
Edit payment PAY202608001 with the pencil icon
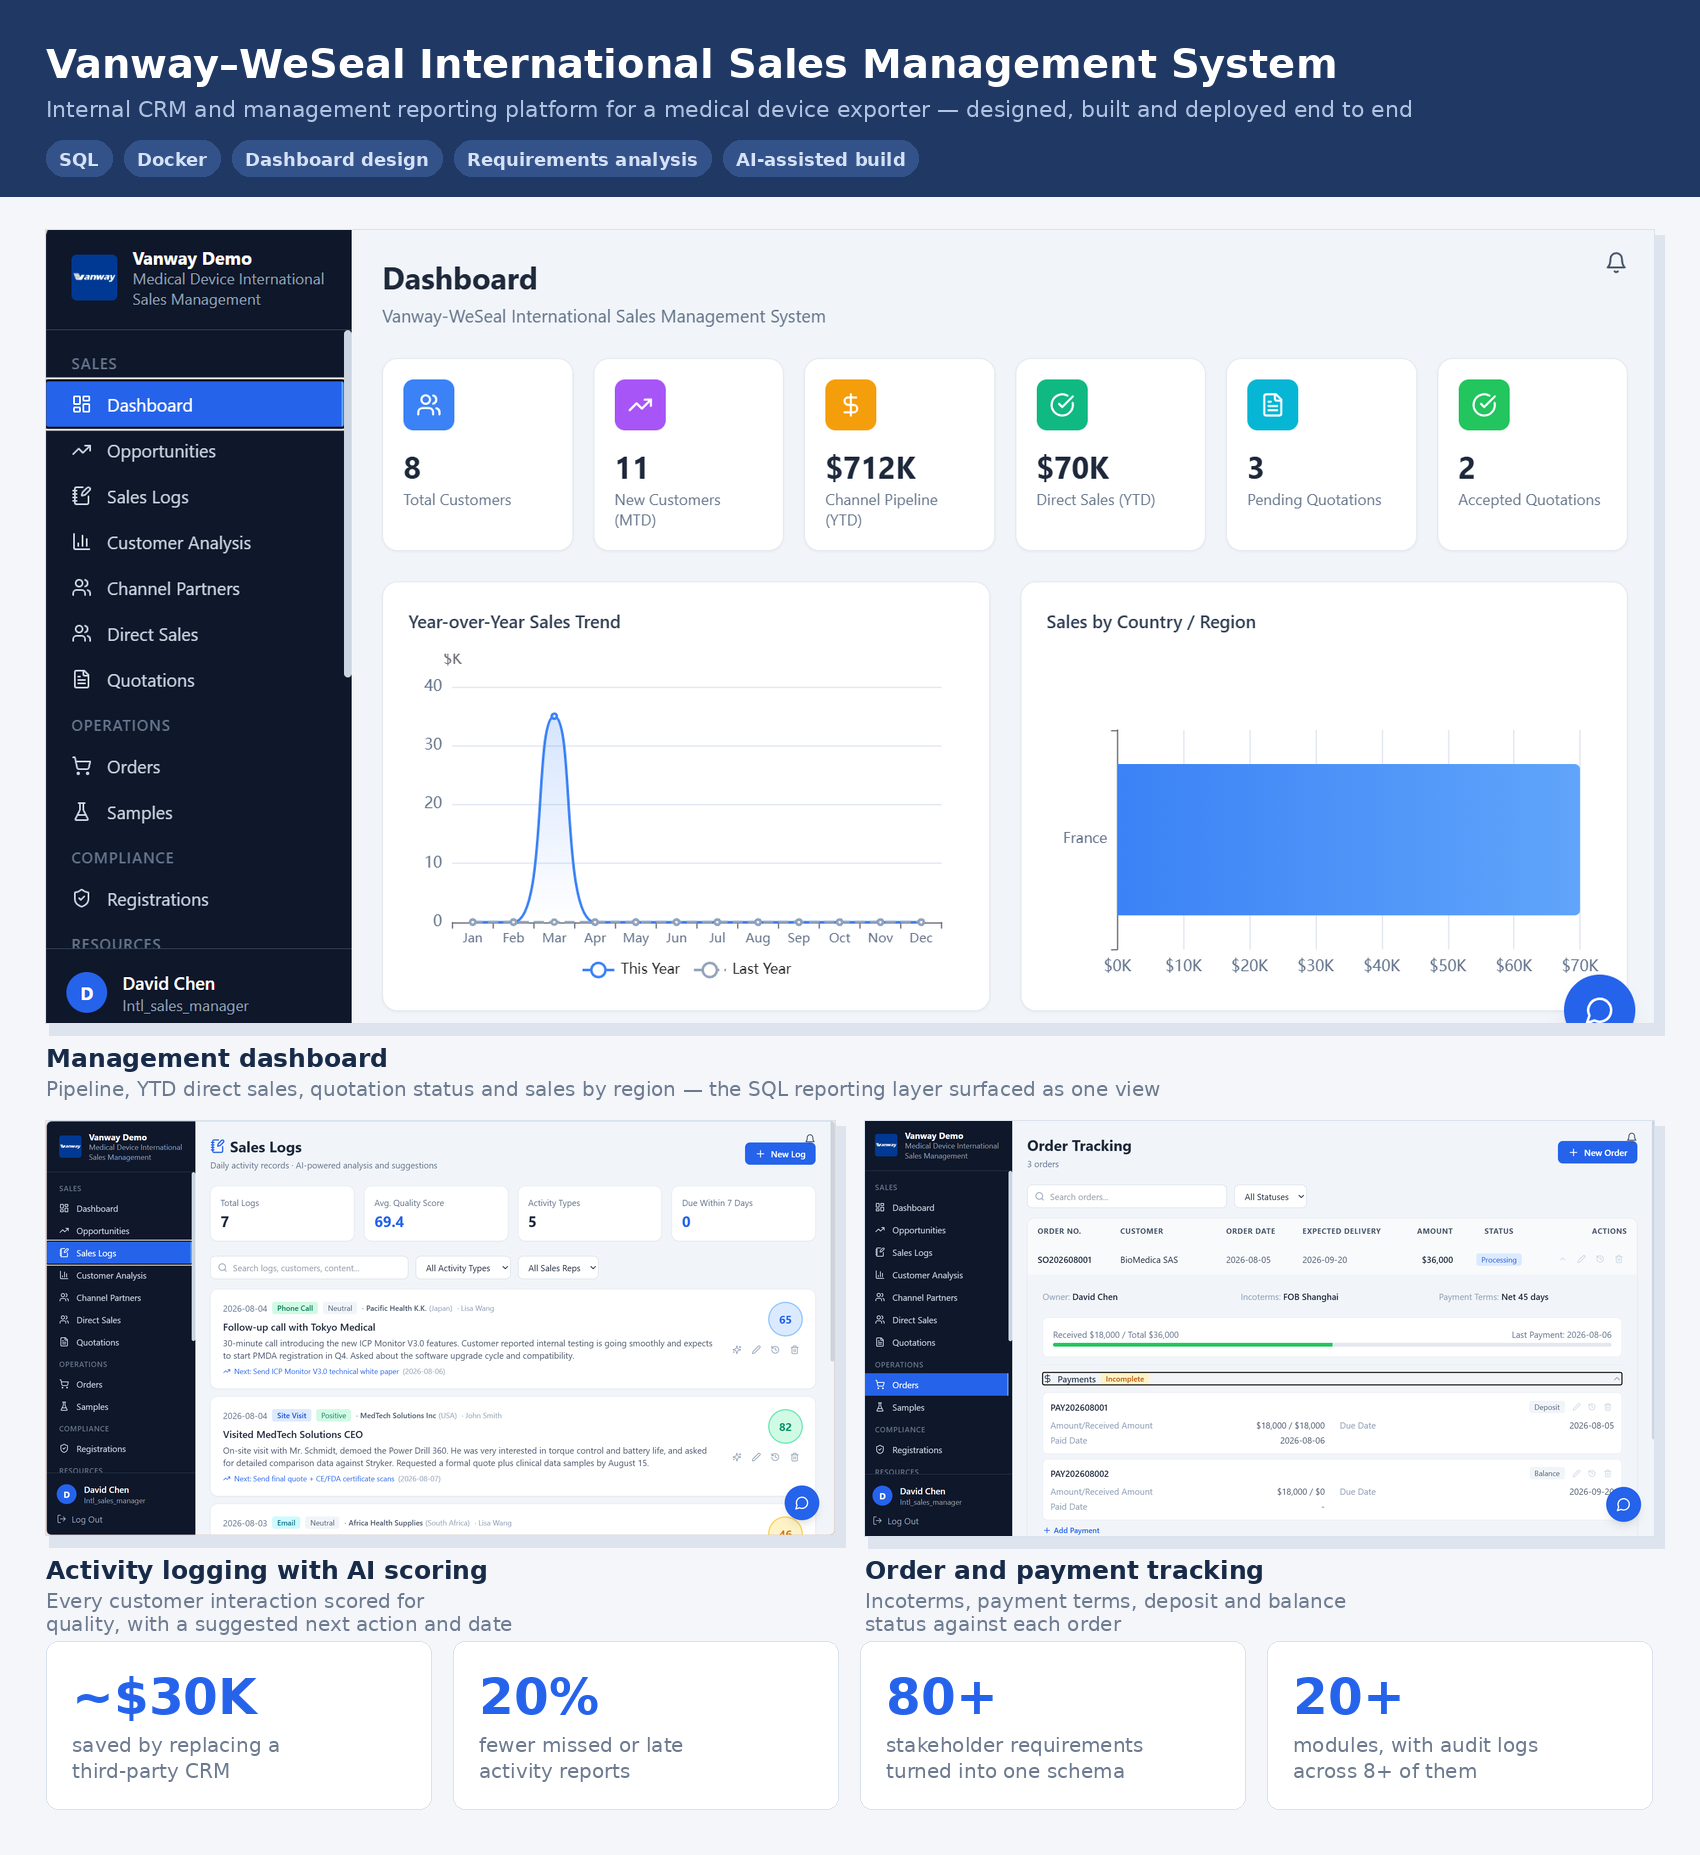click(x=1576, y=1407)
